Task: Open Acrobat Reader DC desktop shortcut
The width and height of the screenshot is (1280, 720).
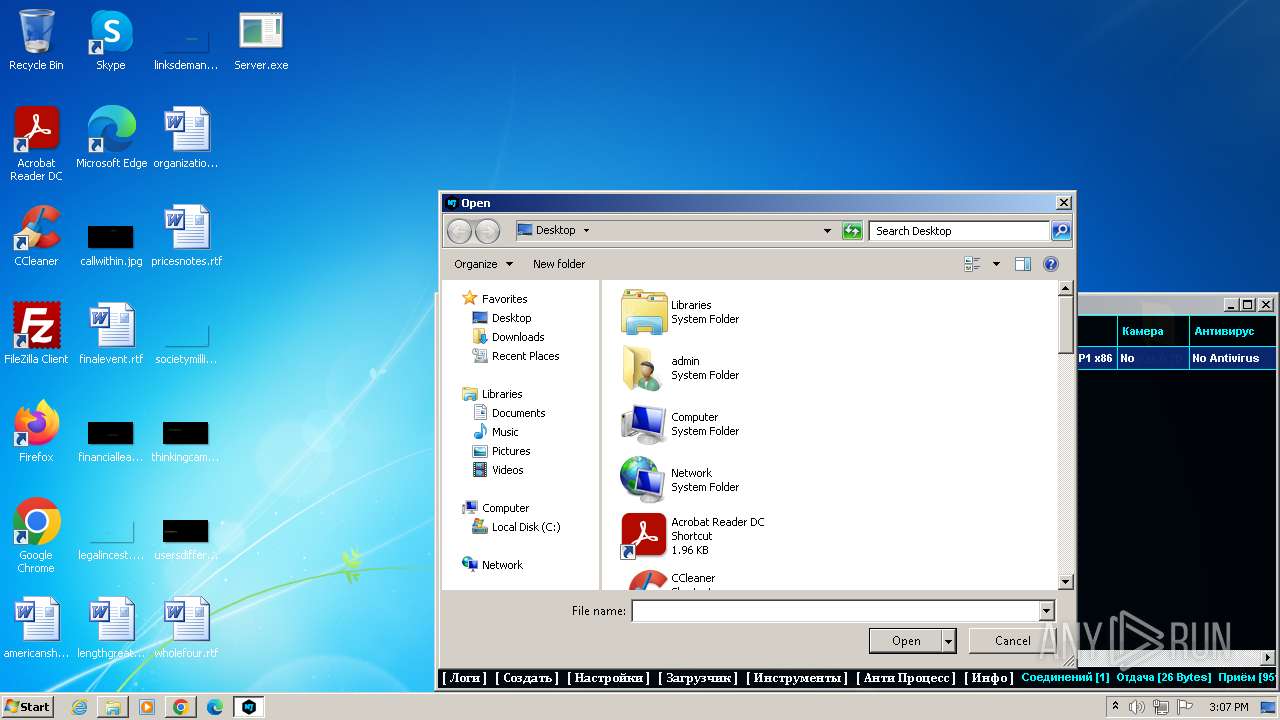Action: tap(36, 144)
